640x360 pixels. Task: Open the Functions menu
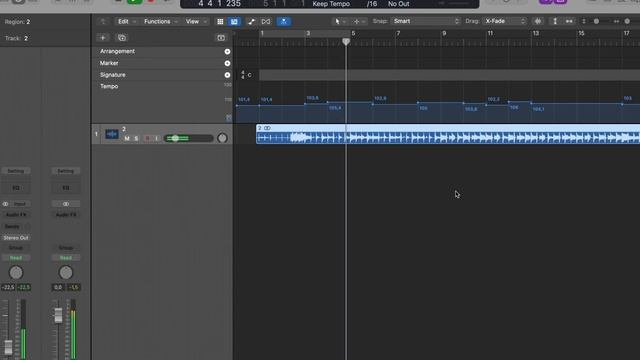(x=160, y=22)
